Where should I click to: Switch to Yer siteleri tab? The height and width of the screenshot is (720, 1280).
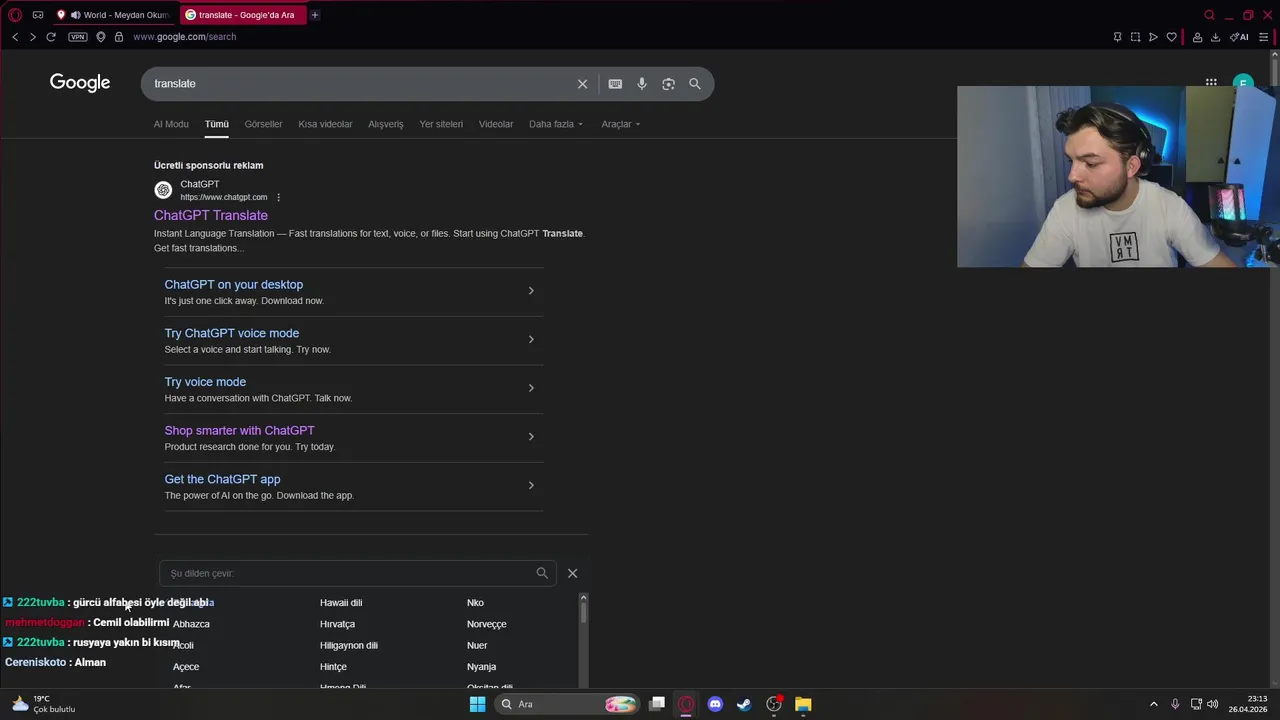click(441, 124)
